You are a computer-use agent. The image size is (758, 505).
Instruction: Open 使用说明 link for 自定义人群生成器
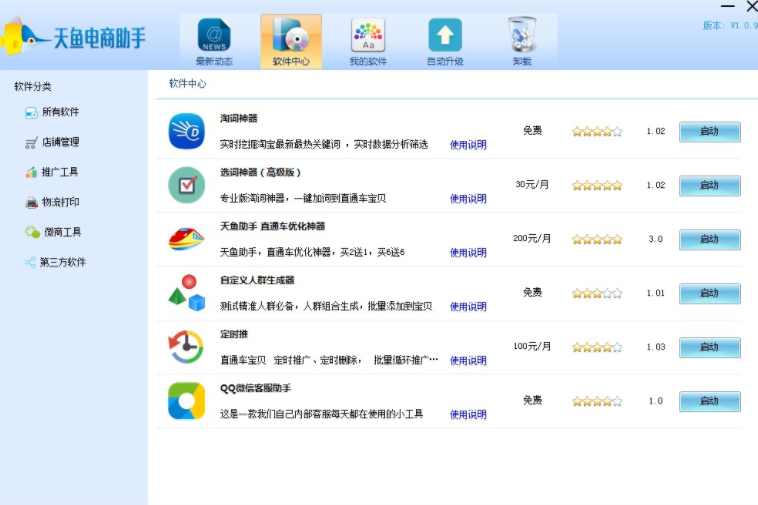pyautogui.click(x=468, y=306)
